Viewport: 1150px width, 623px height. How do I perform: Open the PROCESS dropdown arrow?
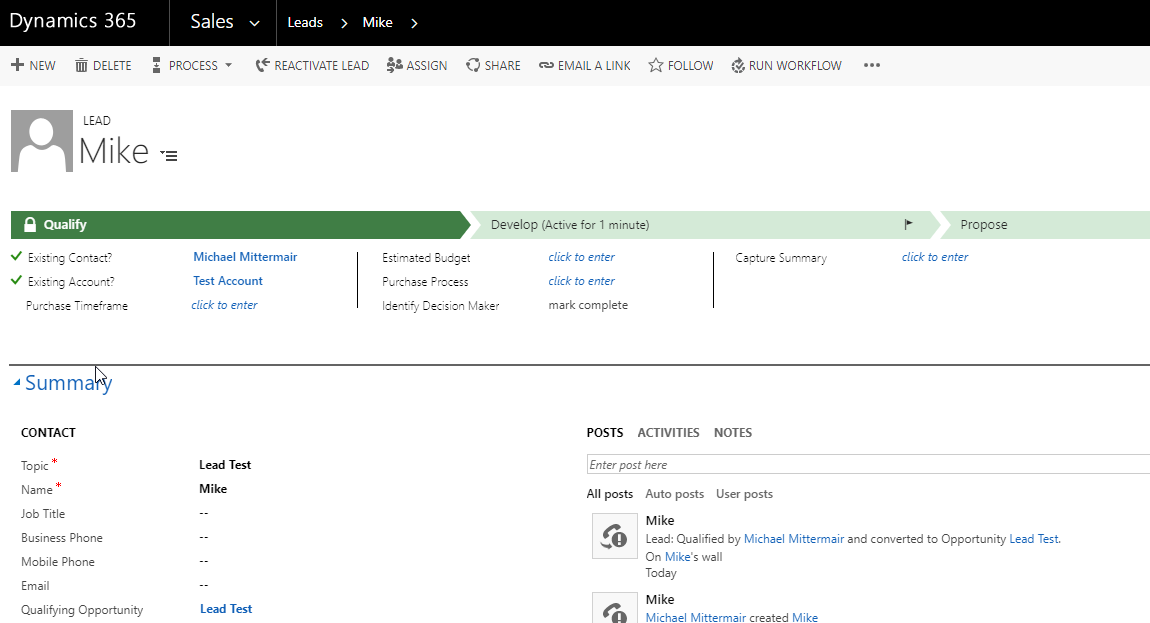tap(229, 65)
